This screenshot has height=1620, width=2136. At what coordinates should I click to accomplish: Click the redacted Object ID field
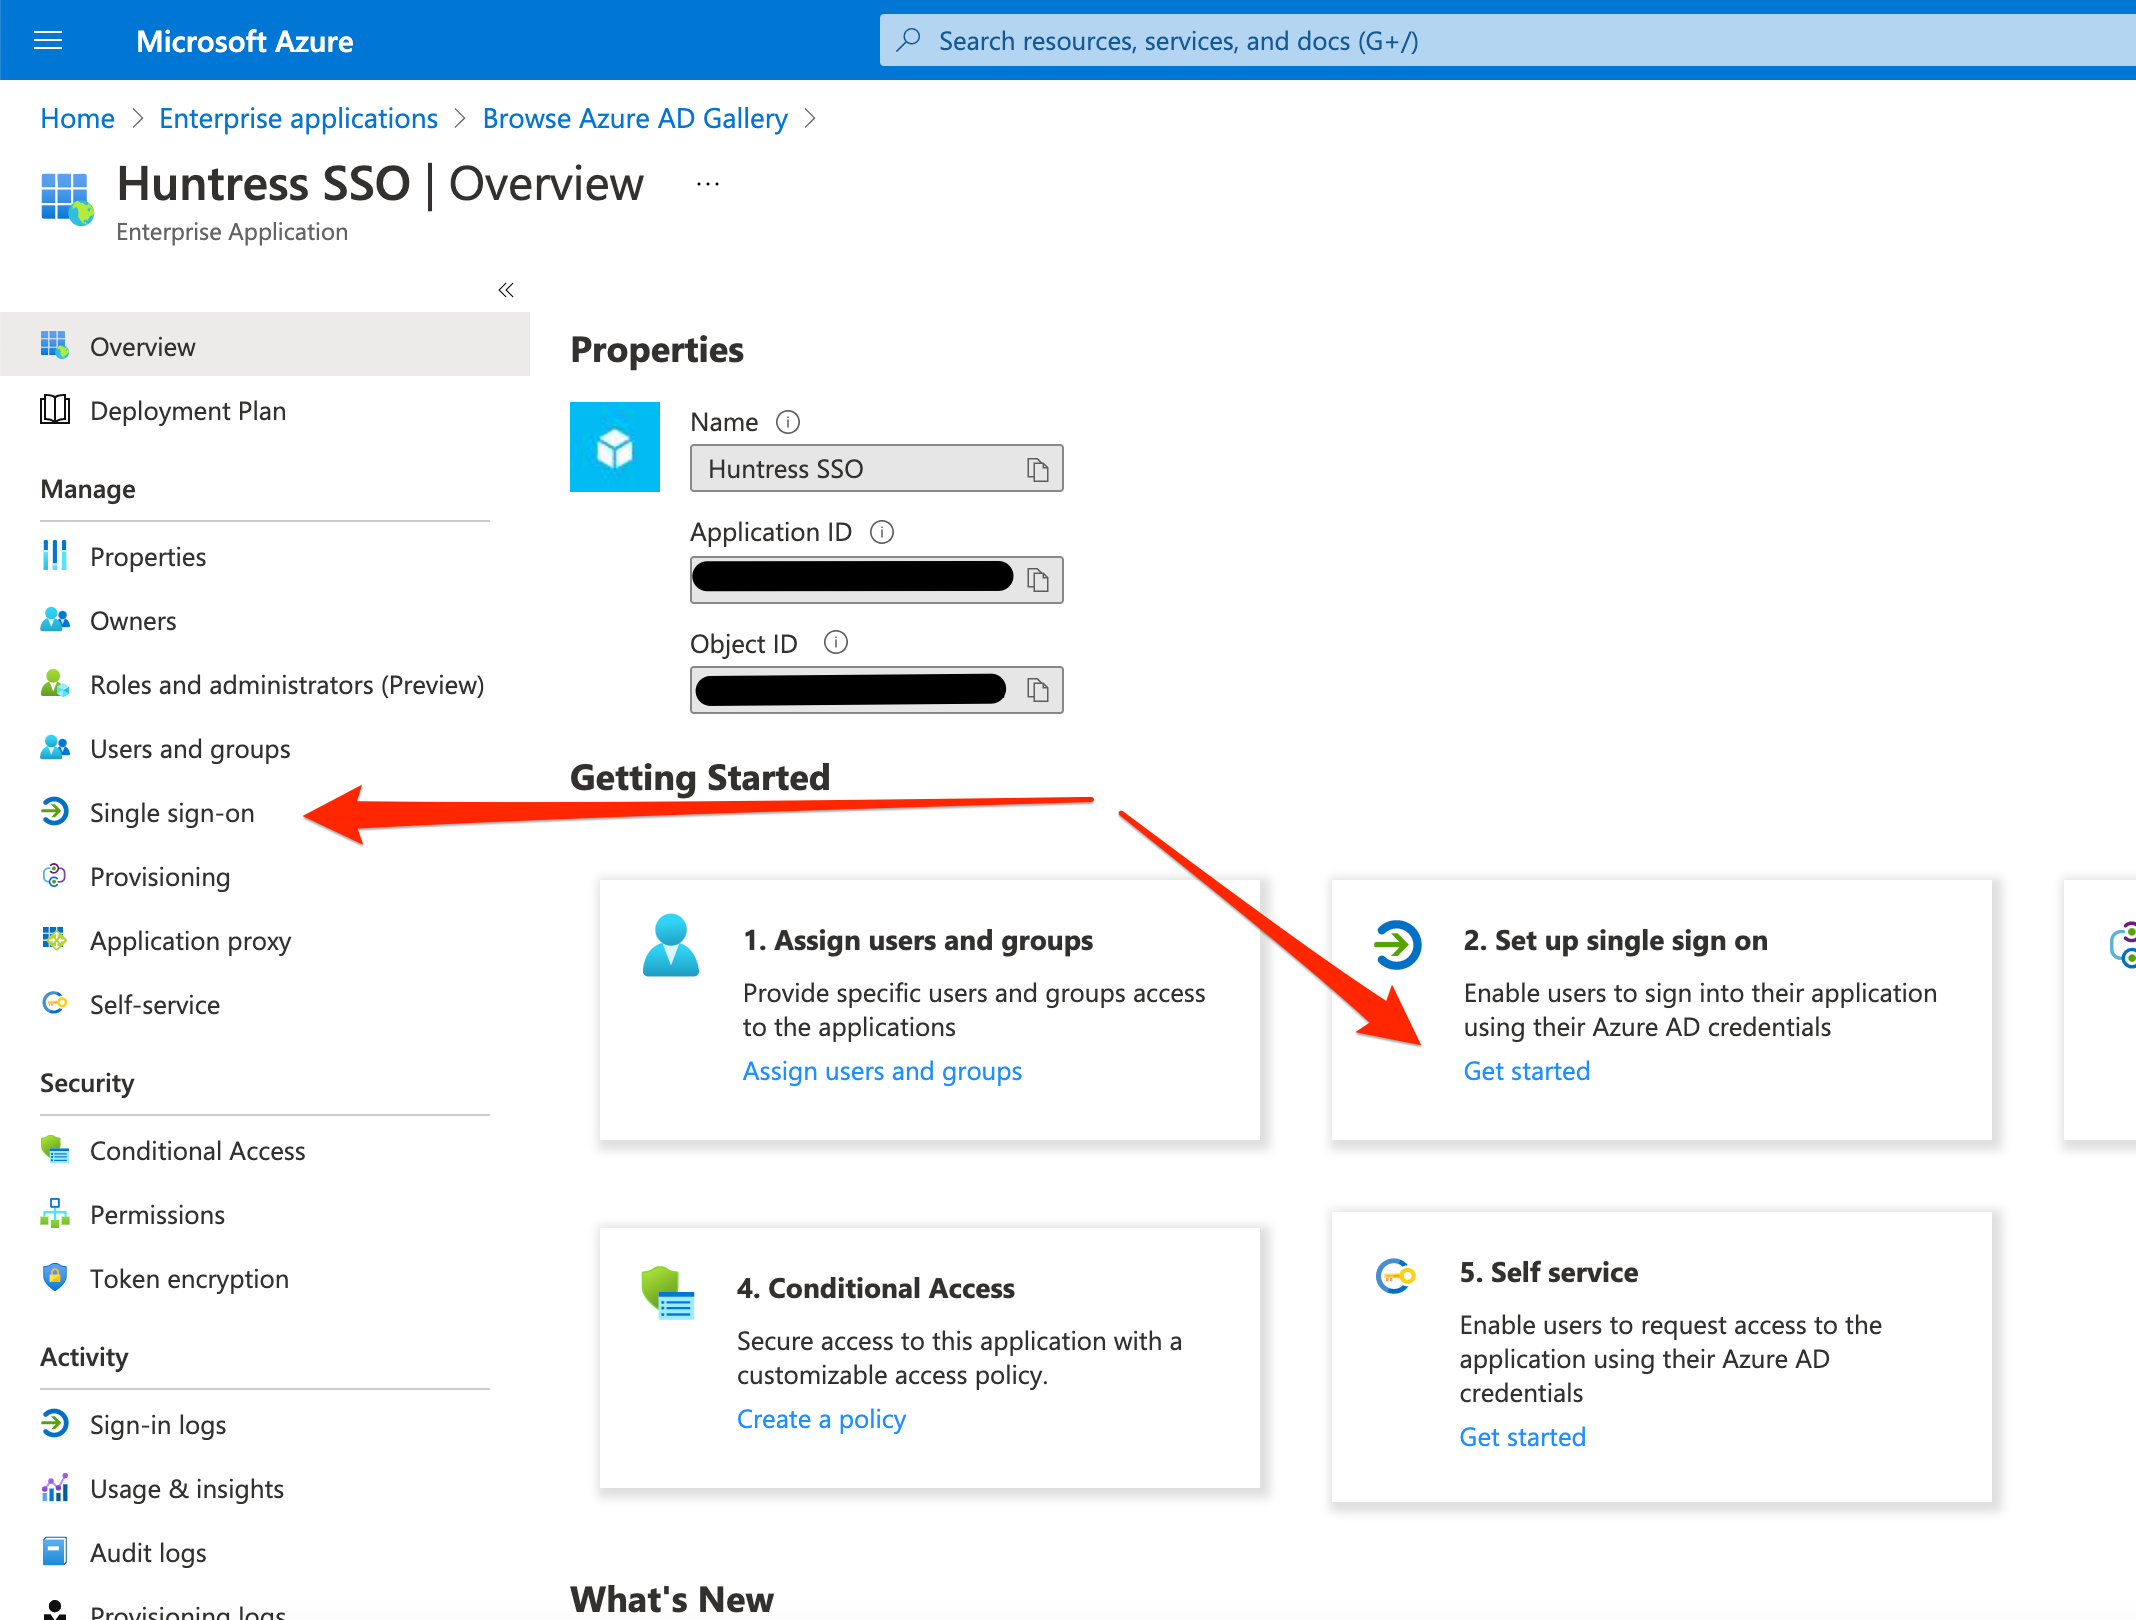tap(876, 690)
